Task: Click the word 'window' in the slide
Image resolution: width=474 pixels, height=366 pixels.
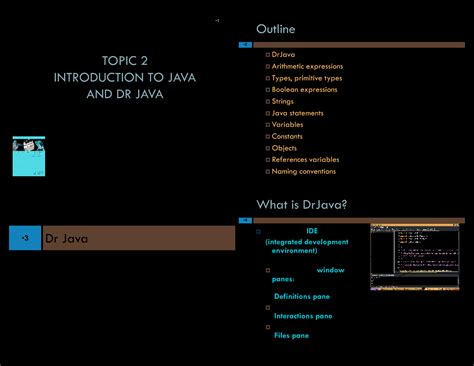Action: [330, 270]
